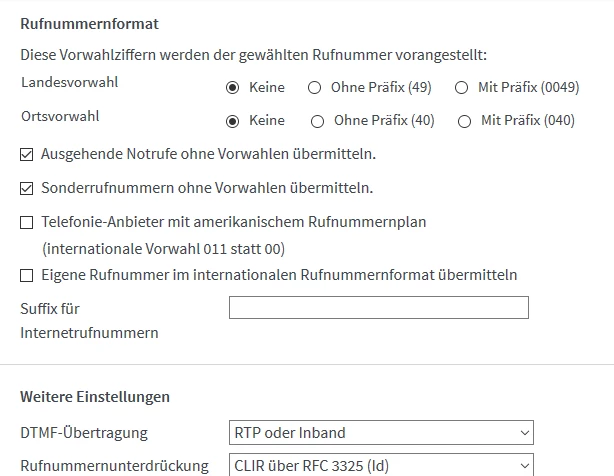Click the 'Landesvorwahl' row label
Screen dimensions: 614x476
tap(69, 83)
